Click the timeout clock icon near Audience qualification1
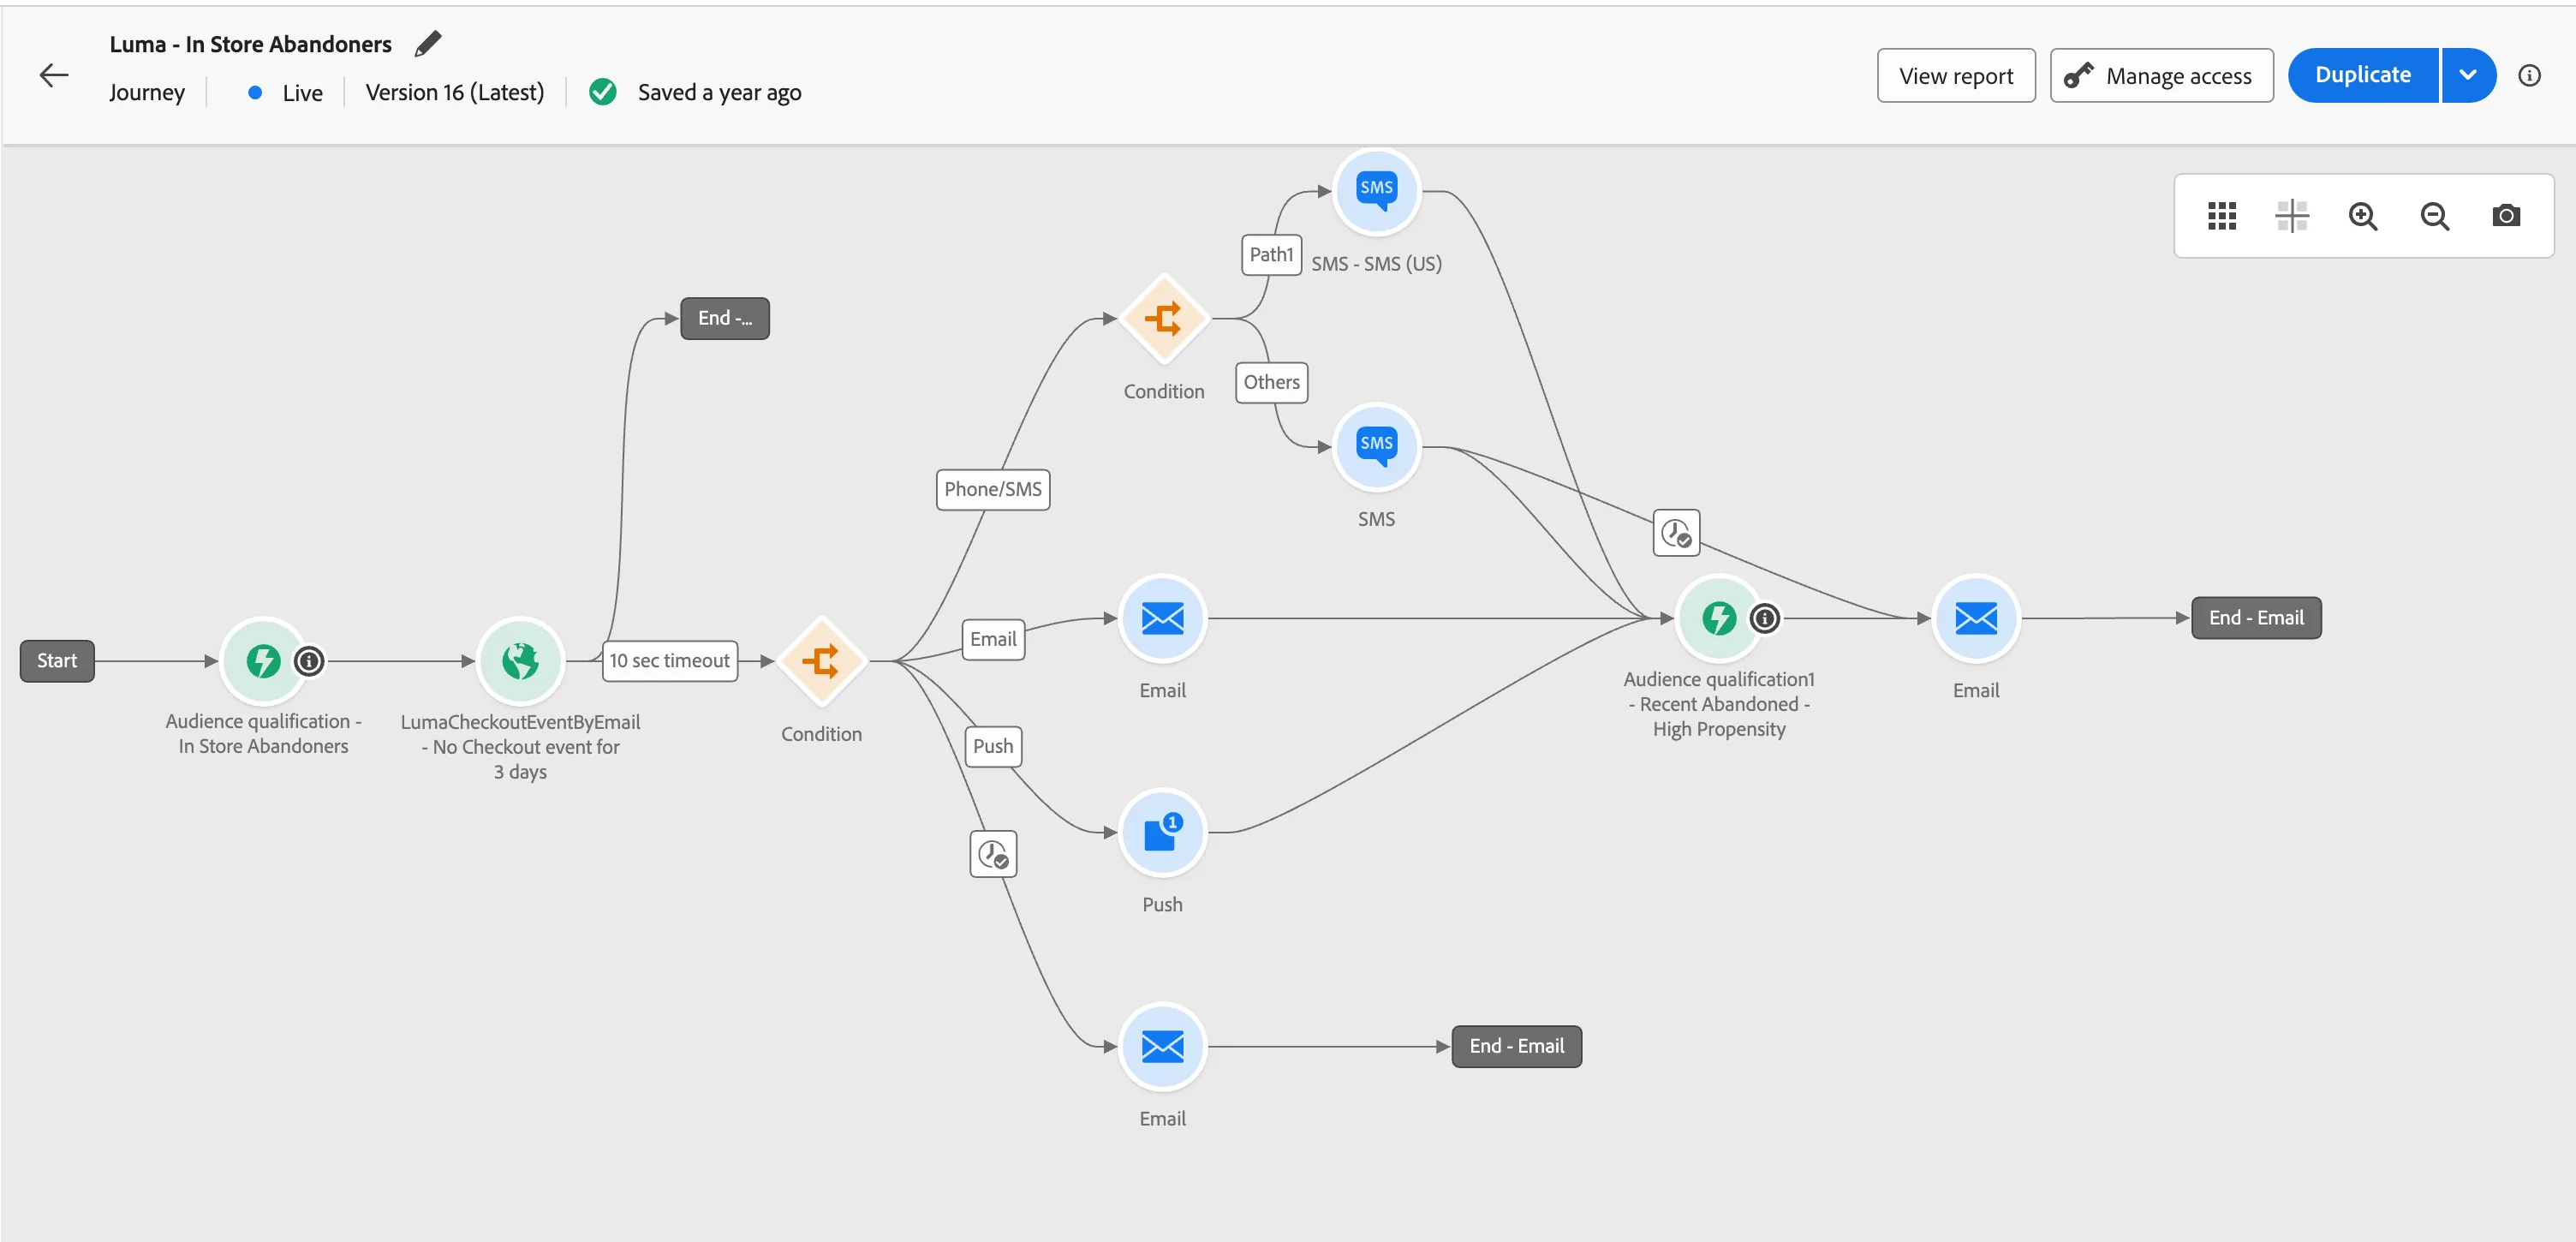Image resolution: width=2576 pixels, height=1242 pixels. pos(1676,533)
